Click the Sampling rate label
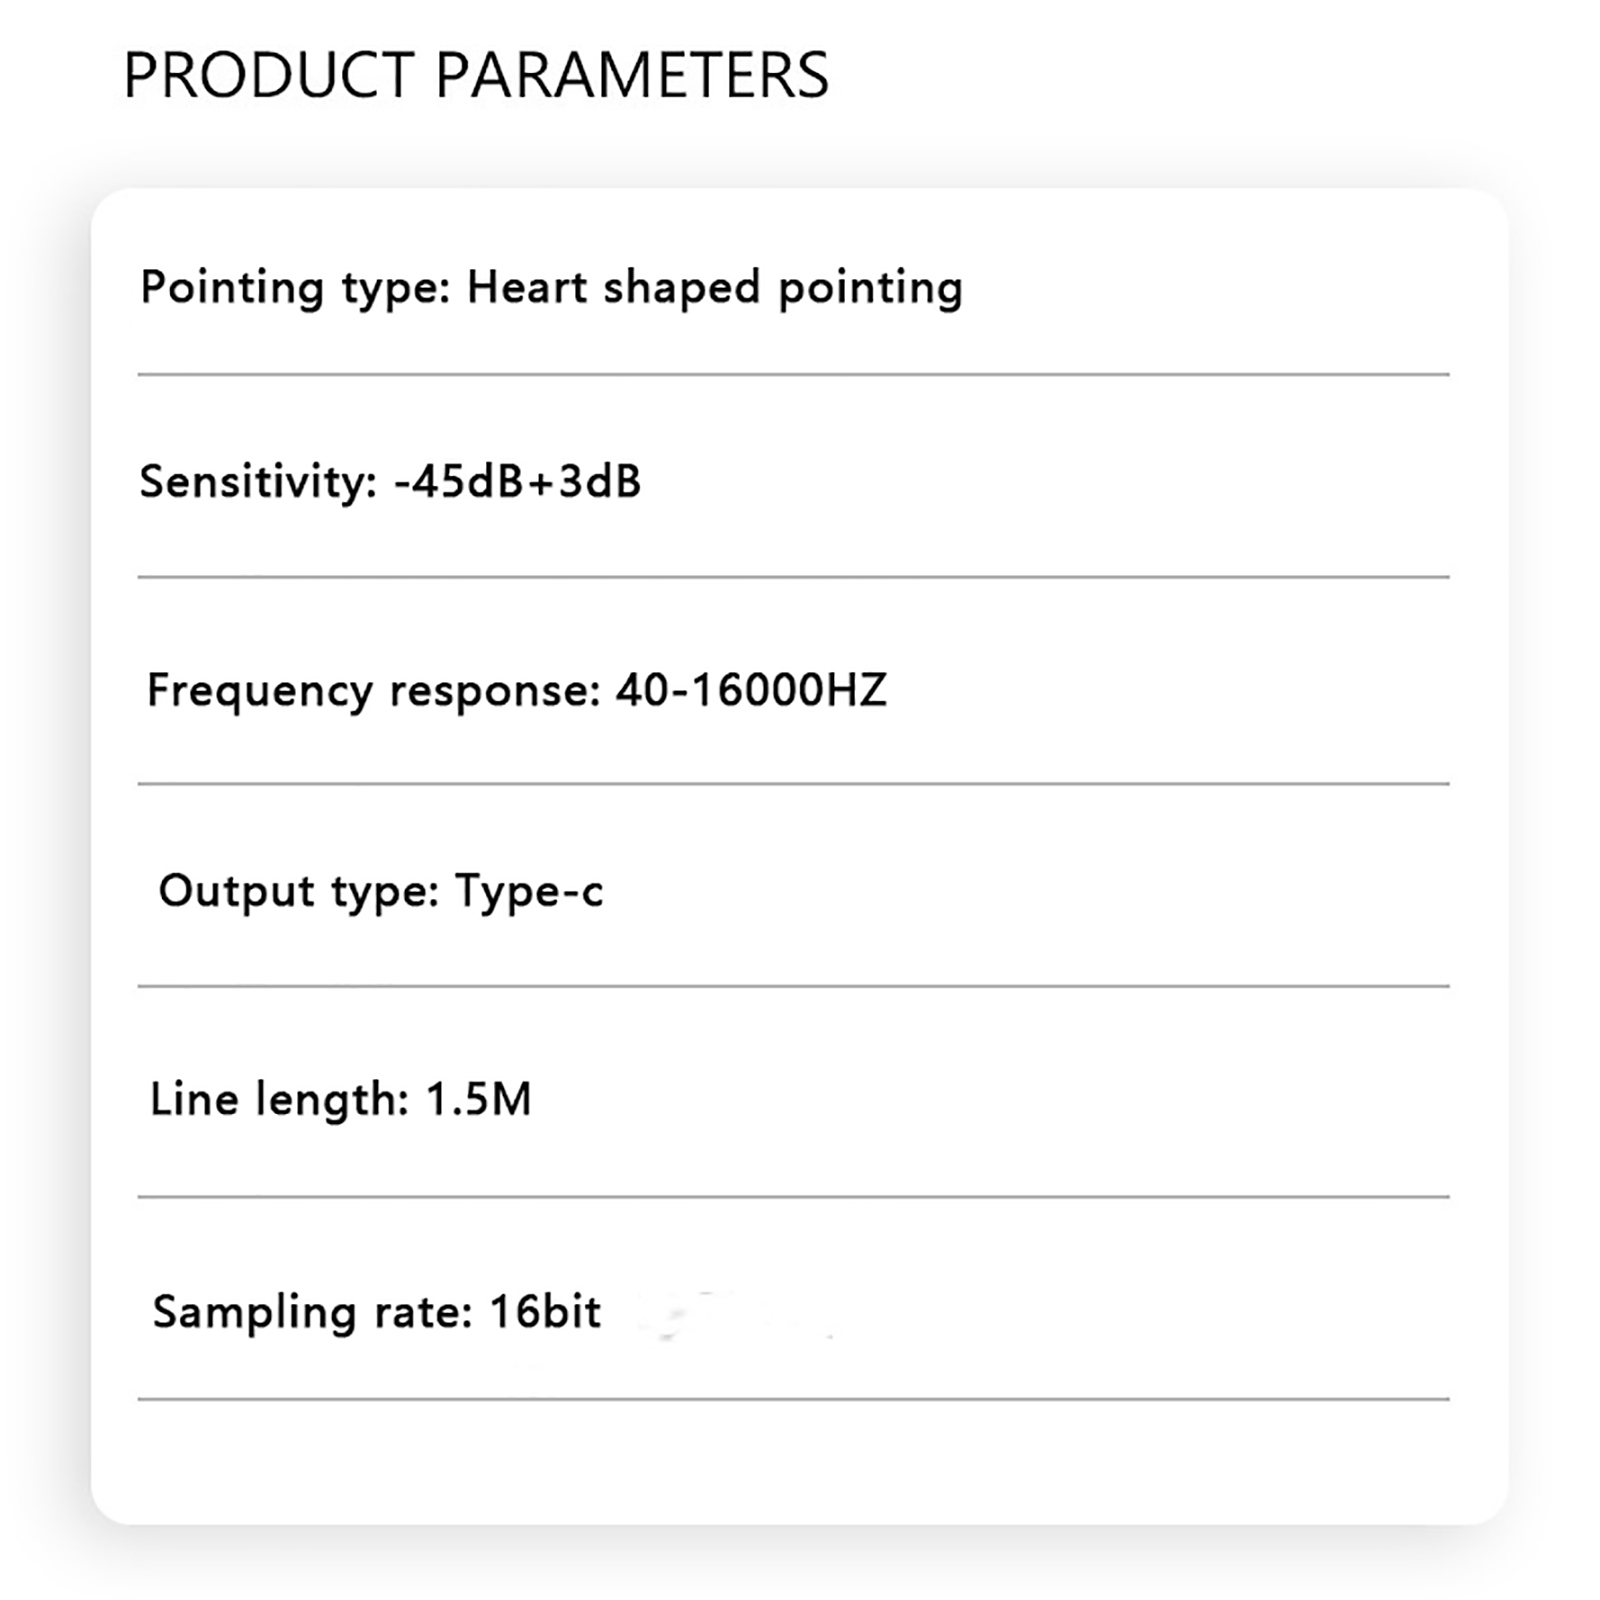The image size is (1600, 1600). (x=311, y=1311)
